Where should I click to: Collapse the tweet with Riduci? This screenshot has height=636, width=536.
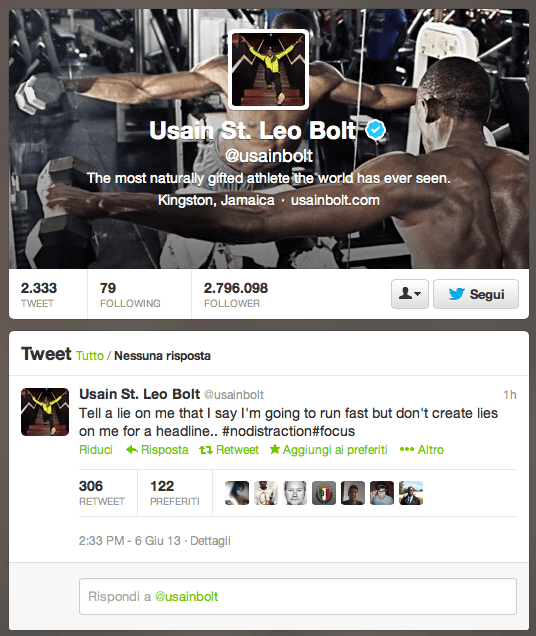coord(96,449)
